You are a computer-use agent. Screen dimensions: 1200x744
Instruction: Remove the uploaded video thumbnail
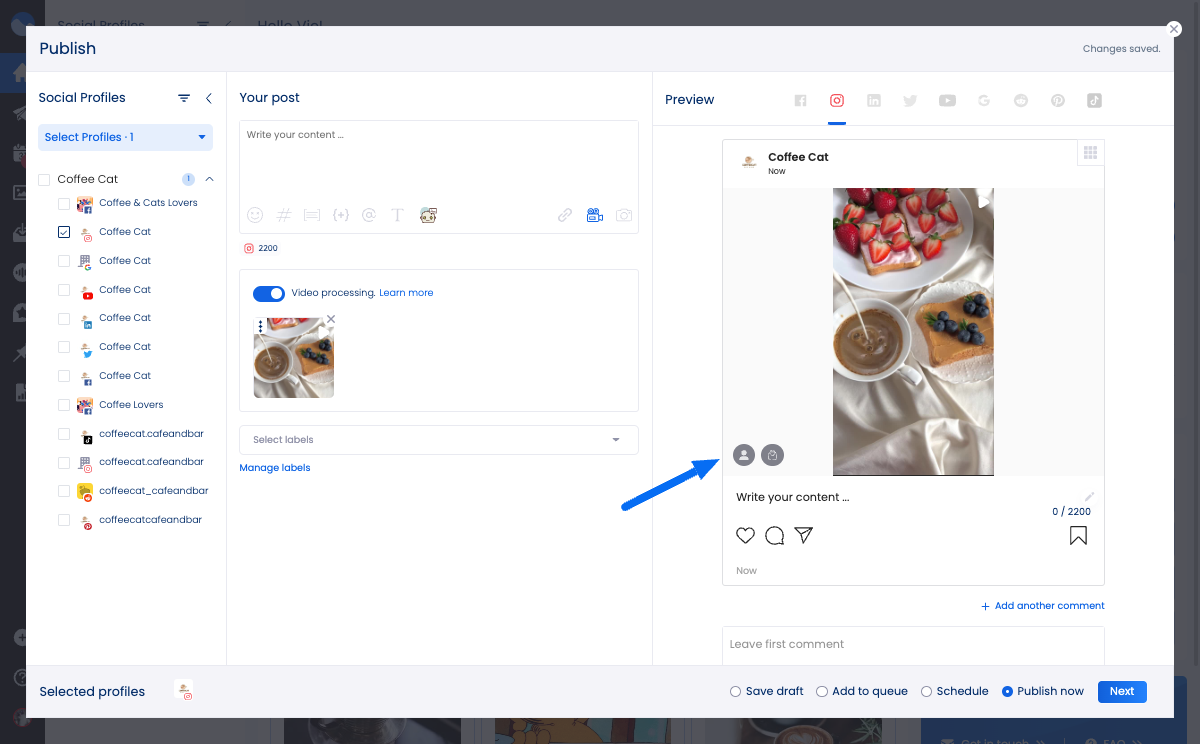click(331, 319)
